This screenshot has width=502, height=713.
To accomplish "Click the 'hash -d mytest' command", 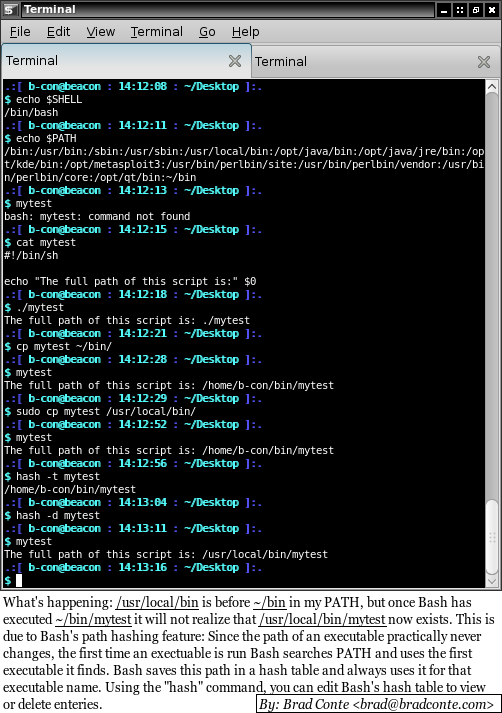I will 58,516.
